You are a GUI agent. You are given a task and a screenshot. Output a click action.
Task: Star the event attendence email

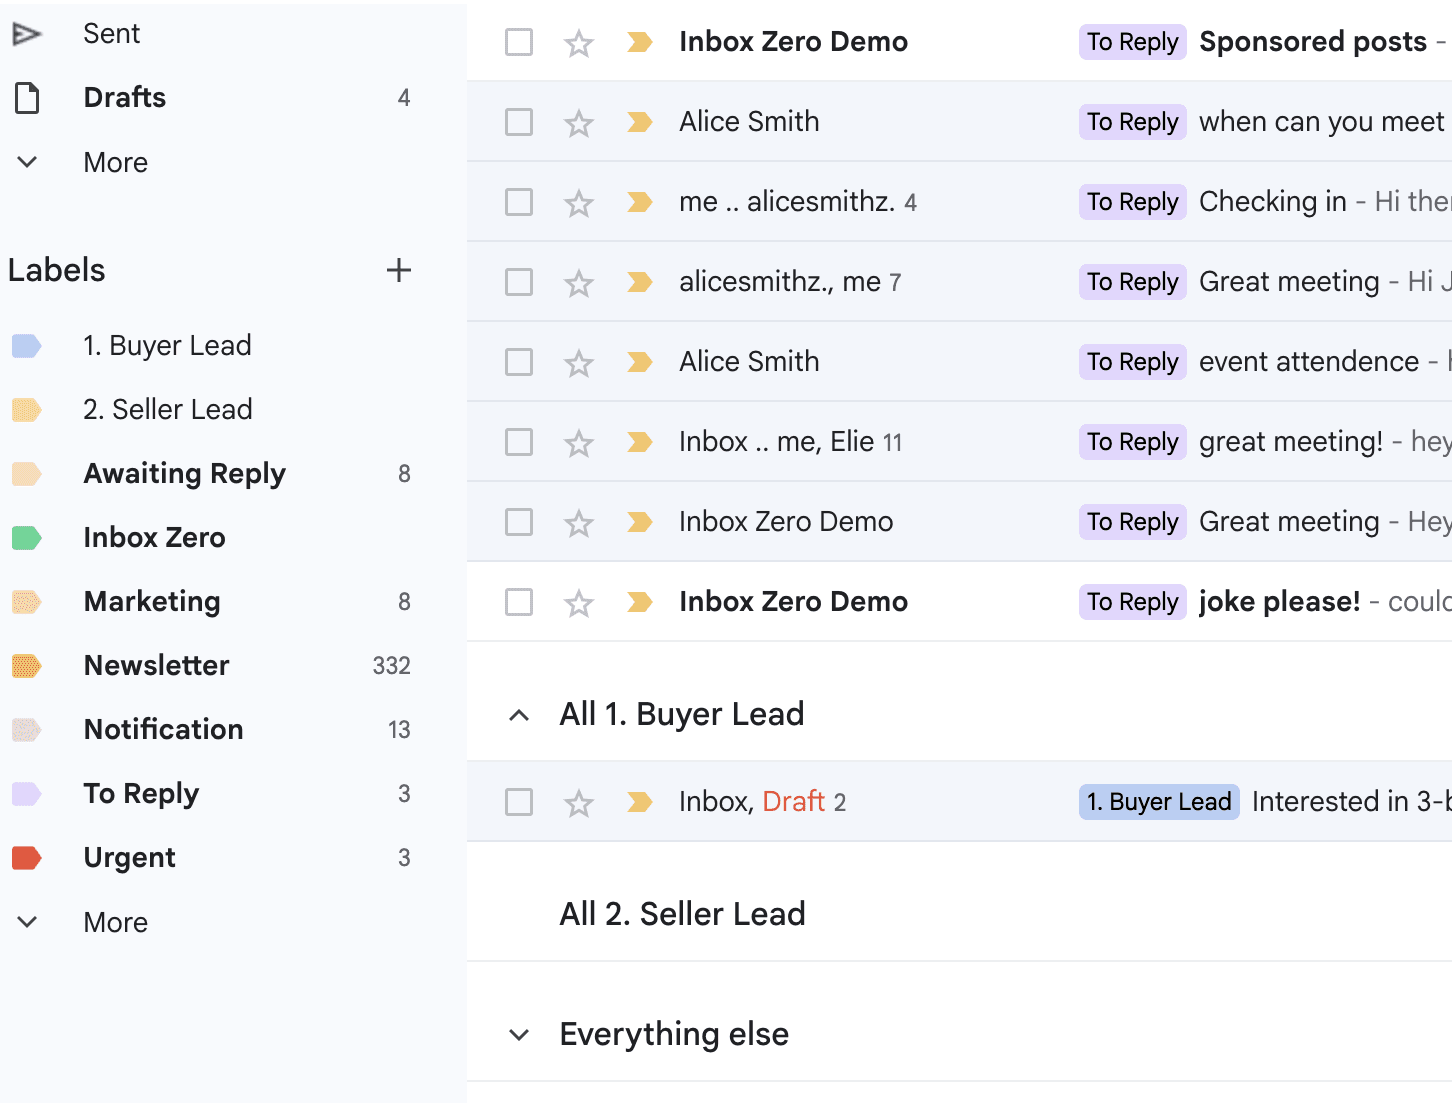tap(579, 361)
